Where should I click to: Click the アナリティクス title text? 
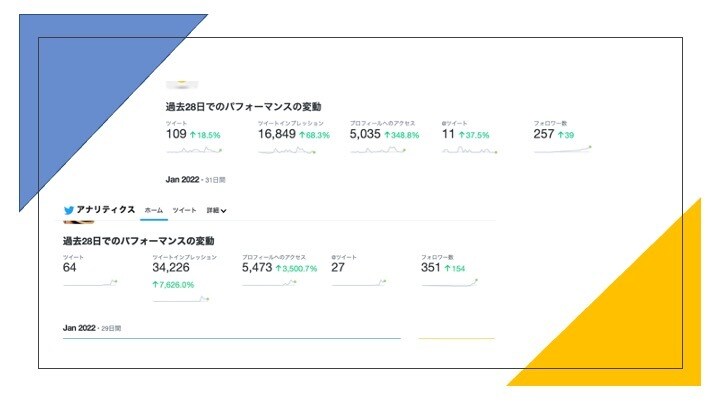pyautogui.click(x=106, y=210)
